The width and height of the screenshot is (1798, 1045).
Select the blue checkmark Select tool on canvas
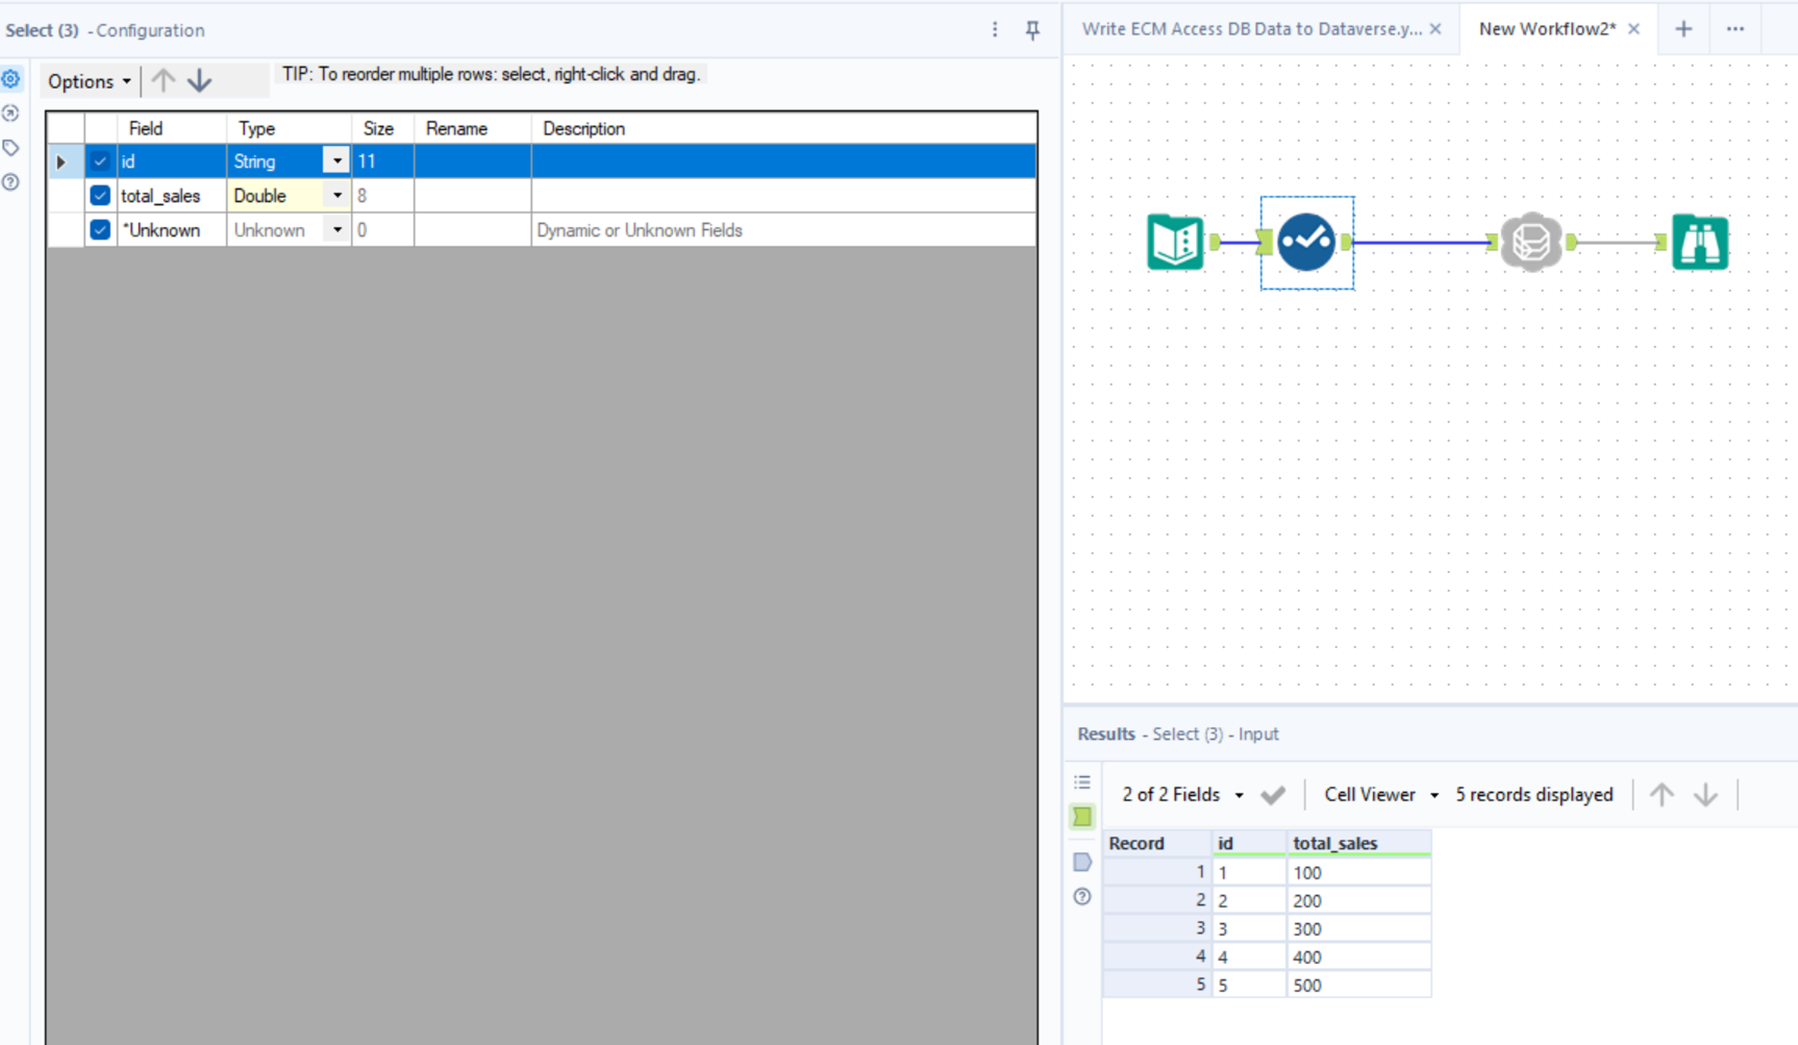1306,242
